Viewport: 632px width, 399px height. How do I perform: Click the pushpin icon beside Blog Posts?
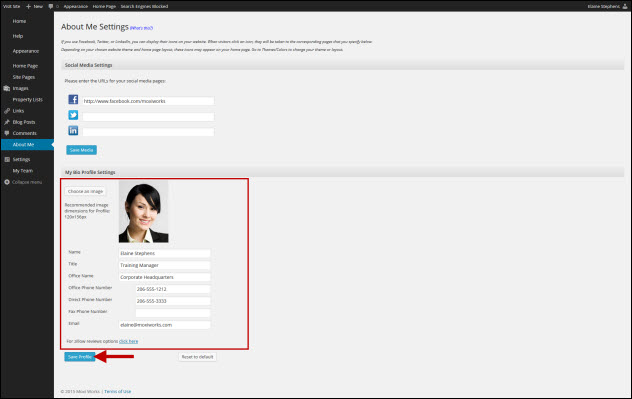pyautogui.click(x=6, y=122)
